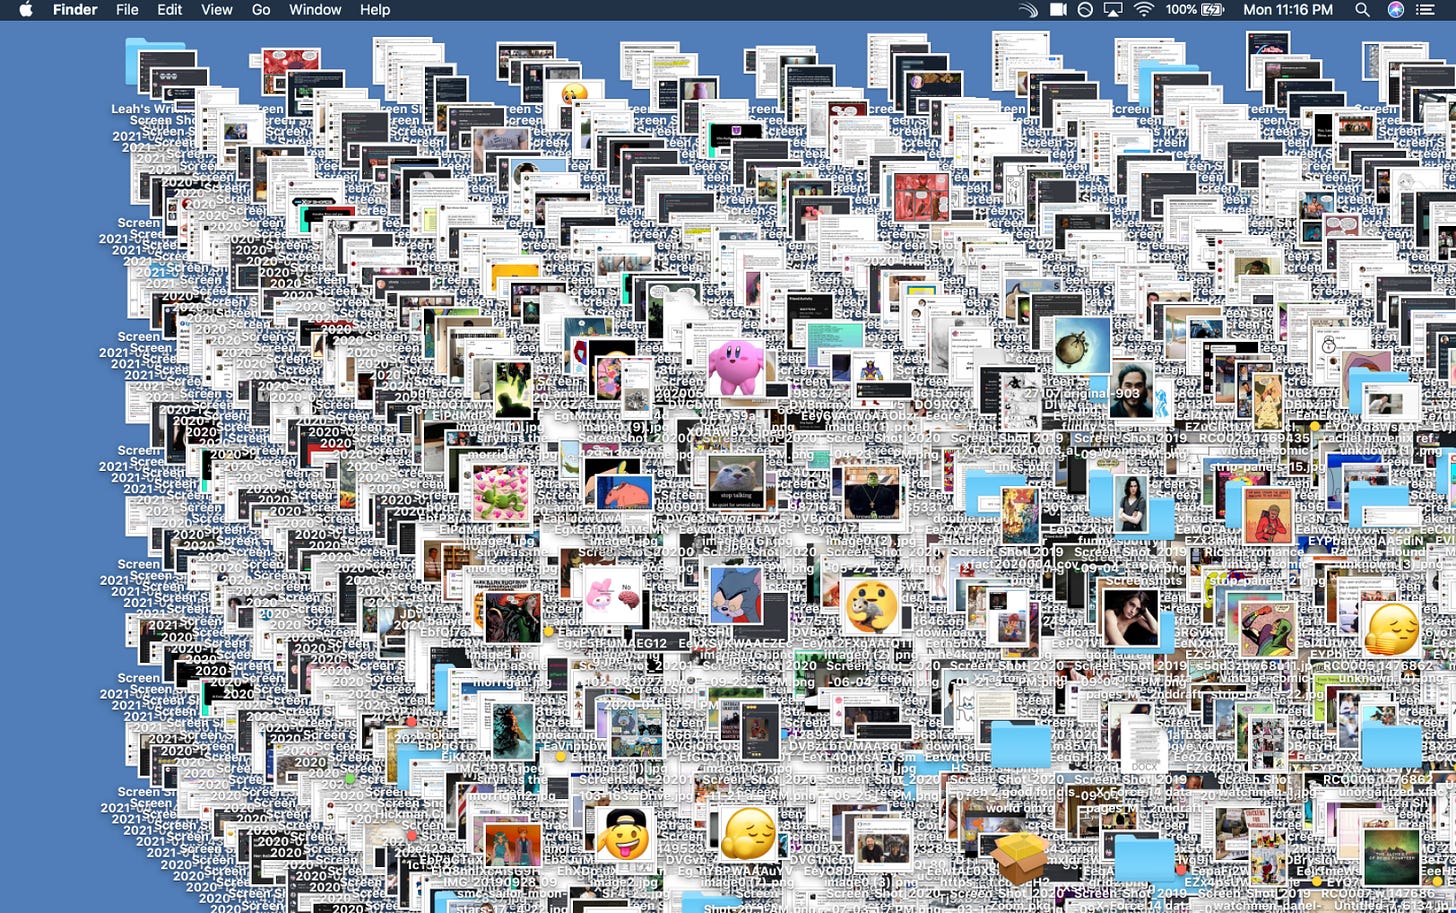Select the woman with crossed arms photo
The width and height of the screenshot is (1456, 913).
1131,505
